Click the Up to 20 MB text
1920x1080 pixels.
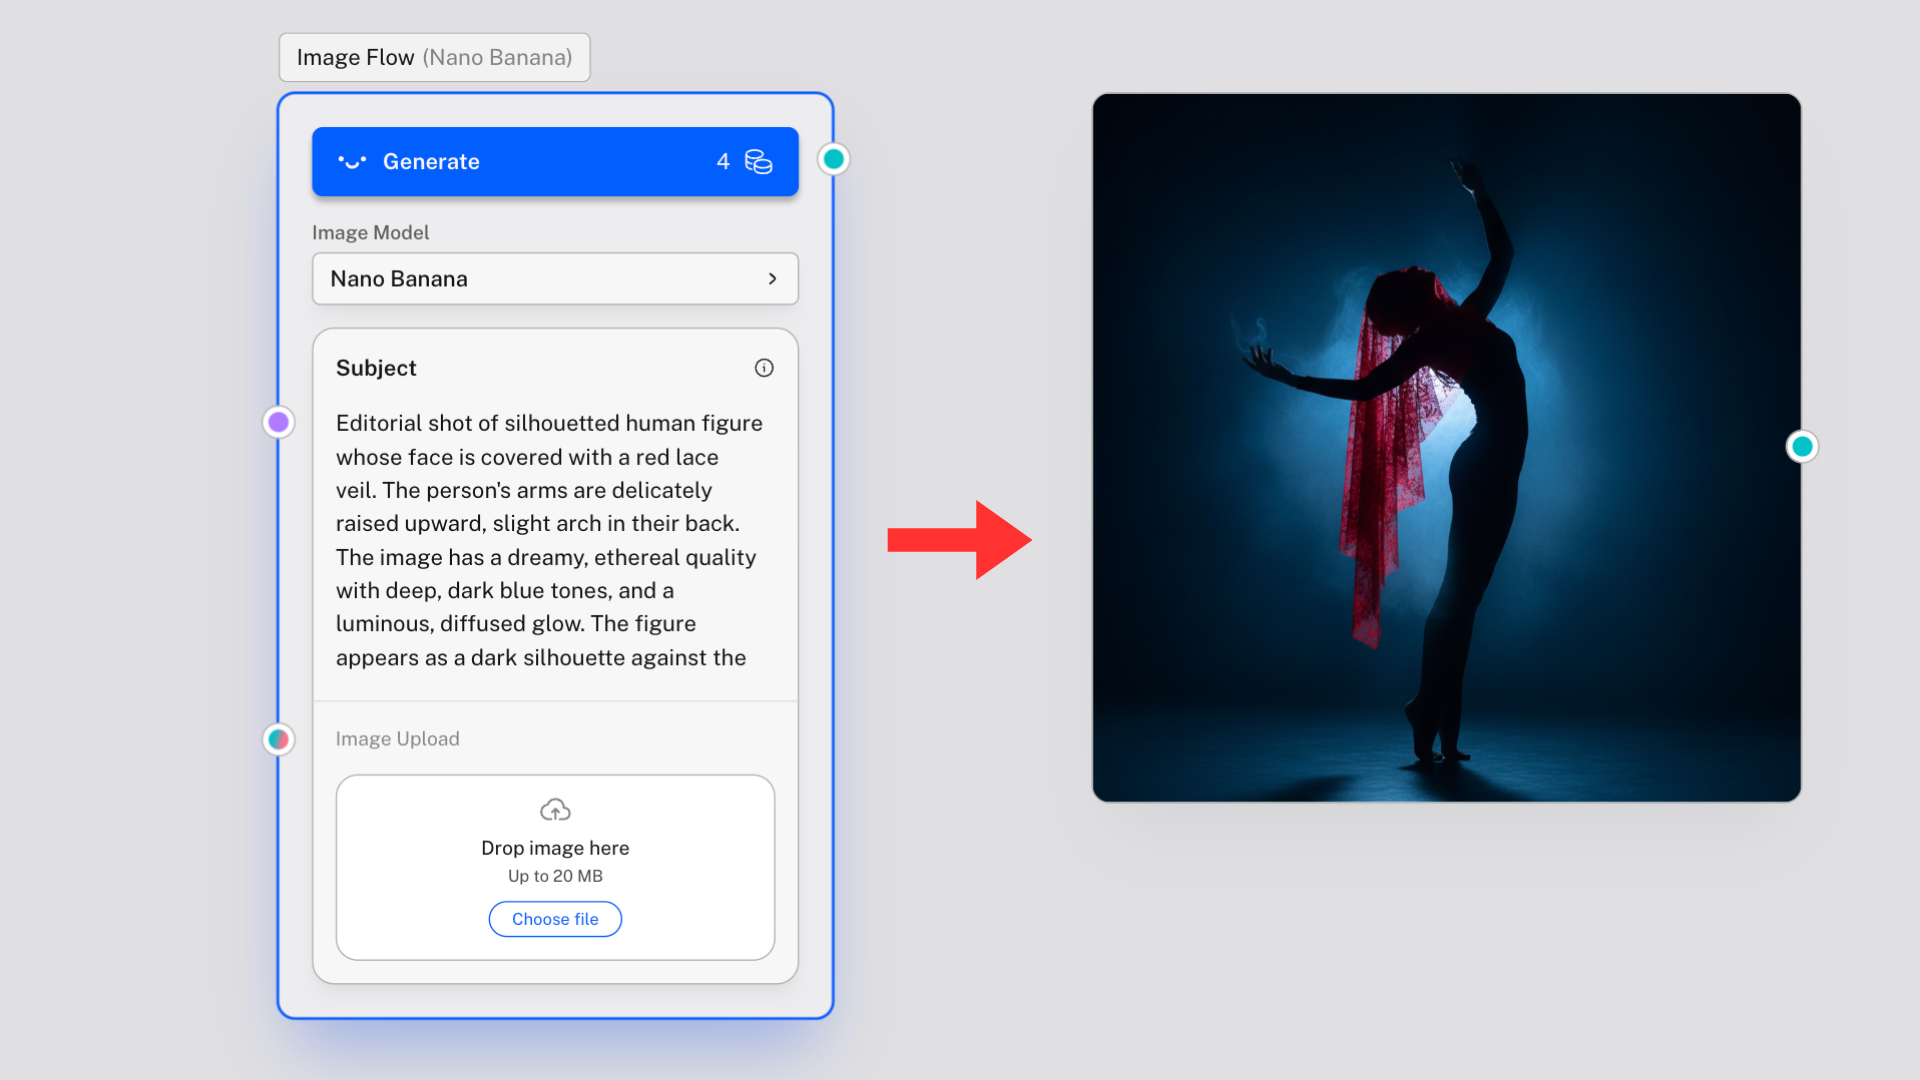pos(555,876)
